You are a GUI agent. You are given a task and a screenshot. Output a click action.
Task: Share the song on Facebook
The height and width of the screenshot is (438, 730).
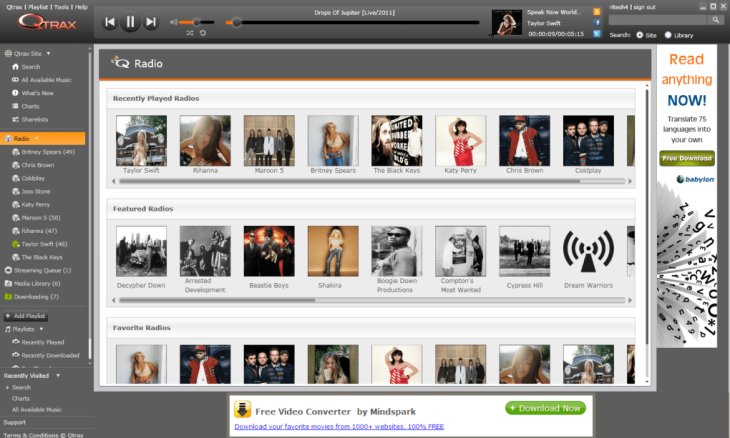(597, 22)
